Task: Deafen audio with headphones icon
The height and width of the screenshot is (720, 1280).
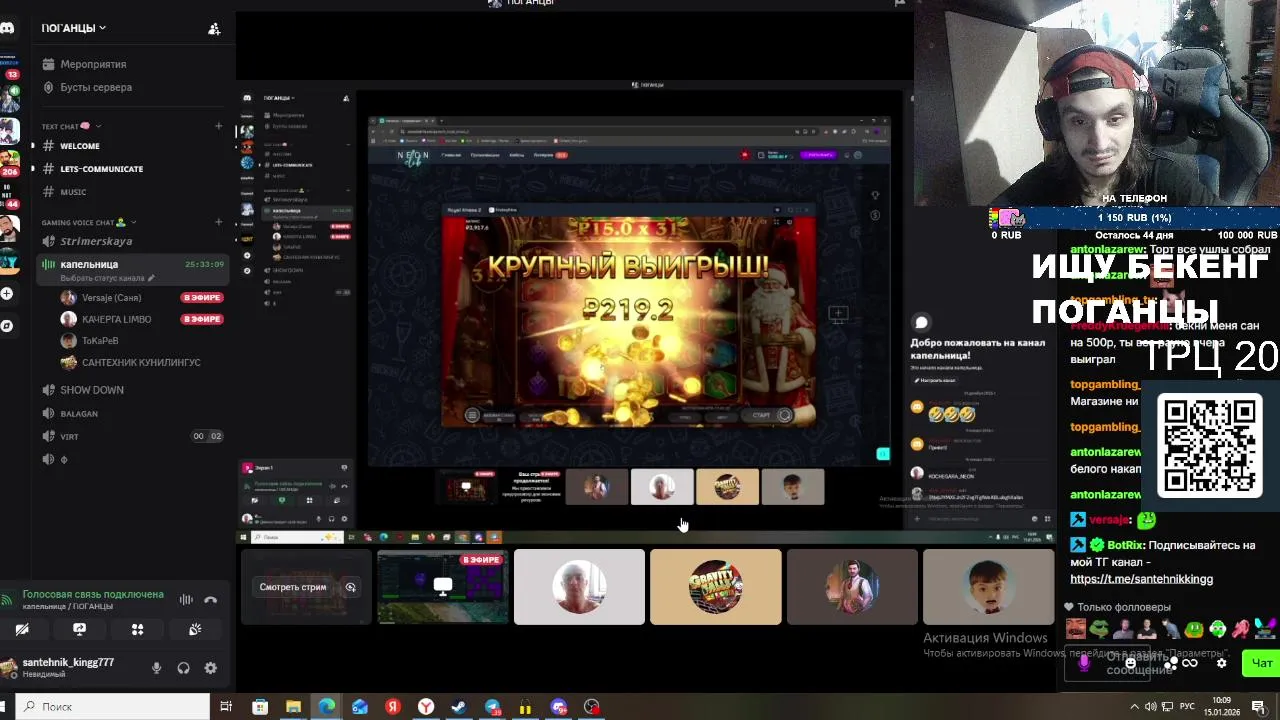Action: tap(183, 668)
